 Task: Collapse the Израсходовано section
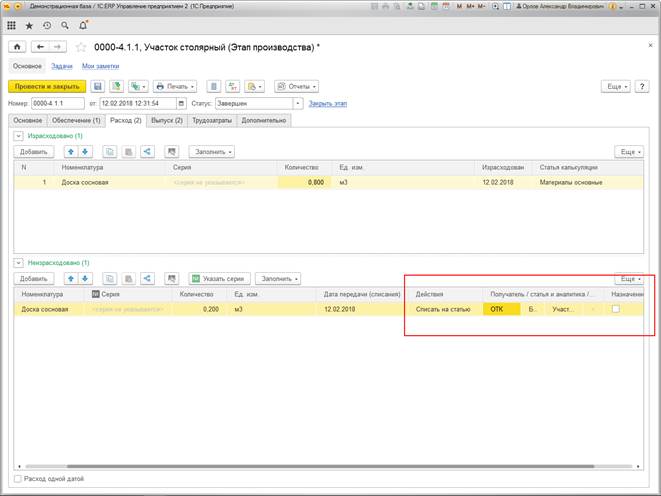[17, 135]
